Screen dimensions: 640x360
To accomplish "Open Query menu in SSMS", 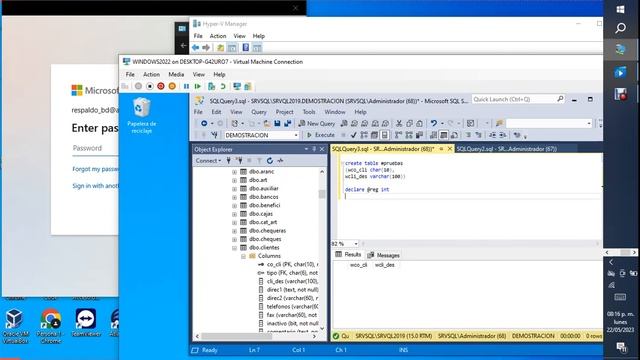I will (258, 112).
